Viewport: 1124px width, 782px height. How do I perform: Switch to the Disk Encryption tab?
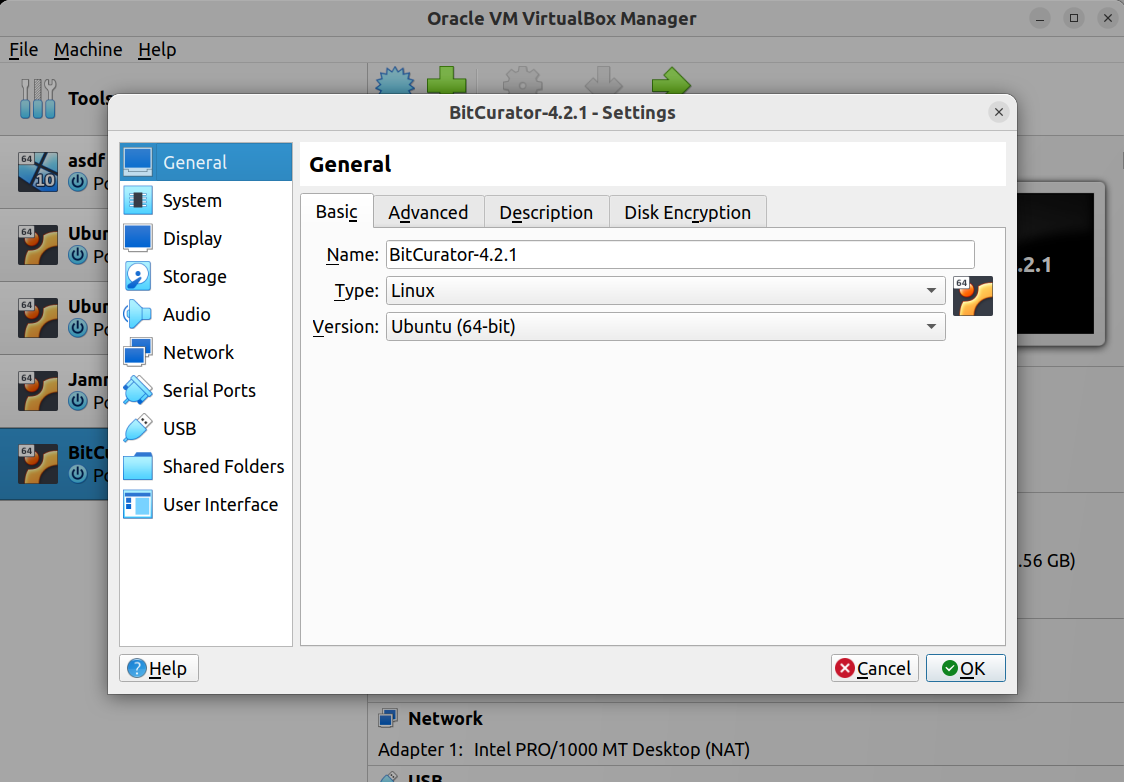687,212
